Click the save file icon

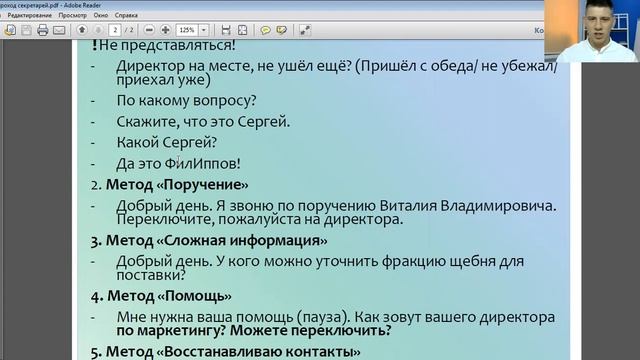point(26,30)
